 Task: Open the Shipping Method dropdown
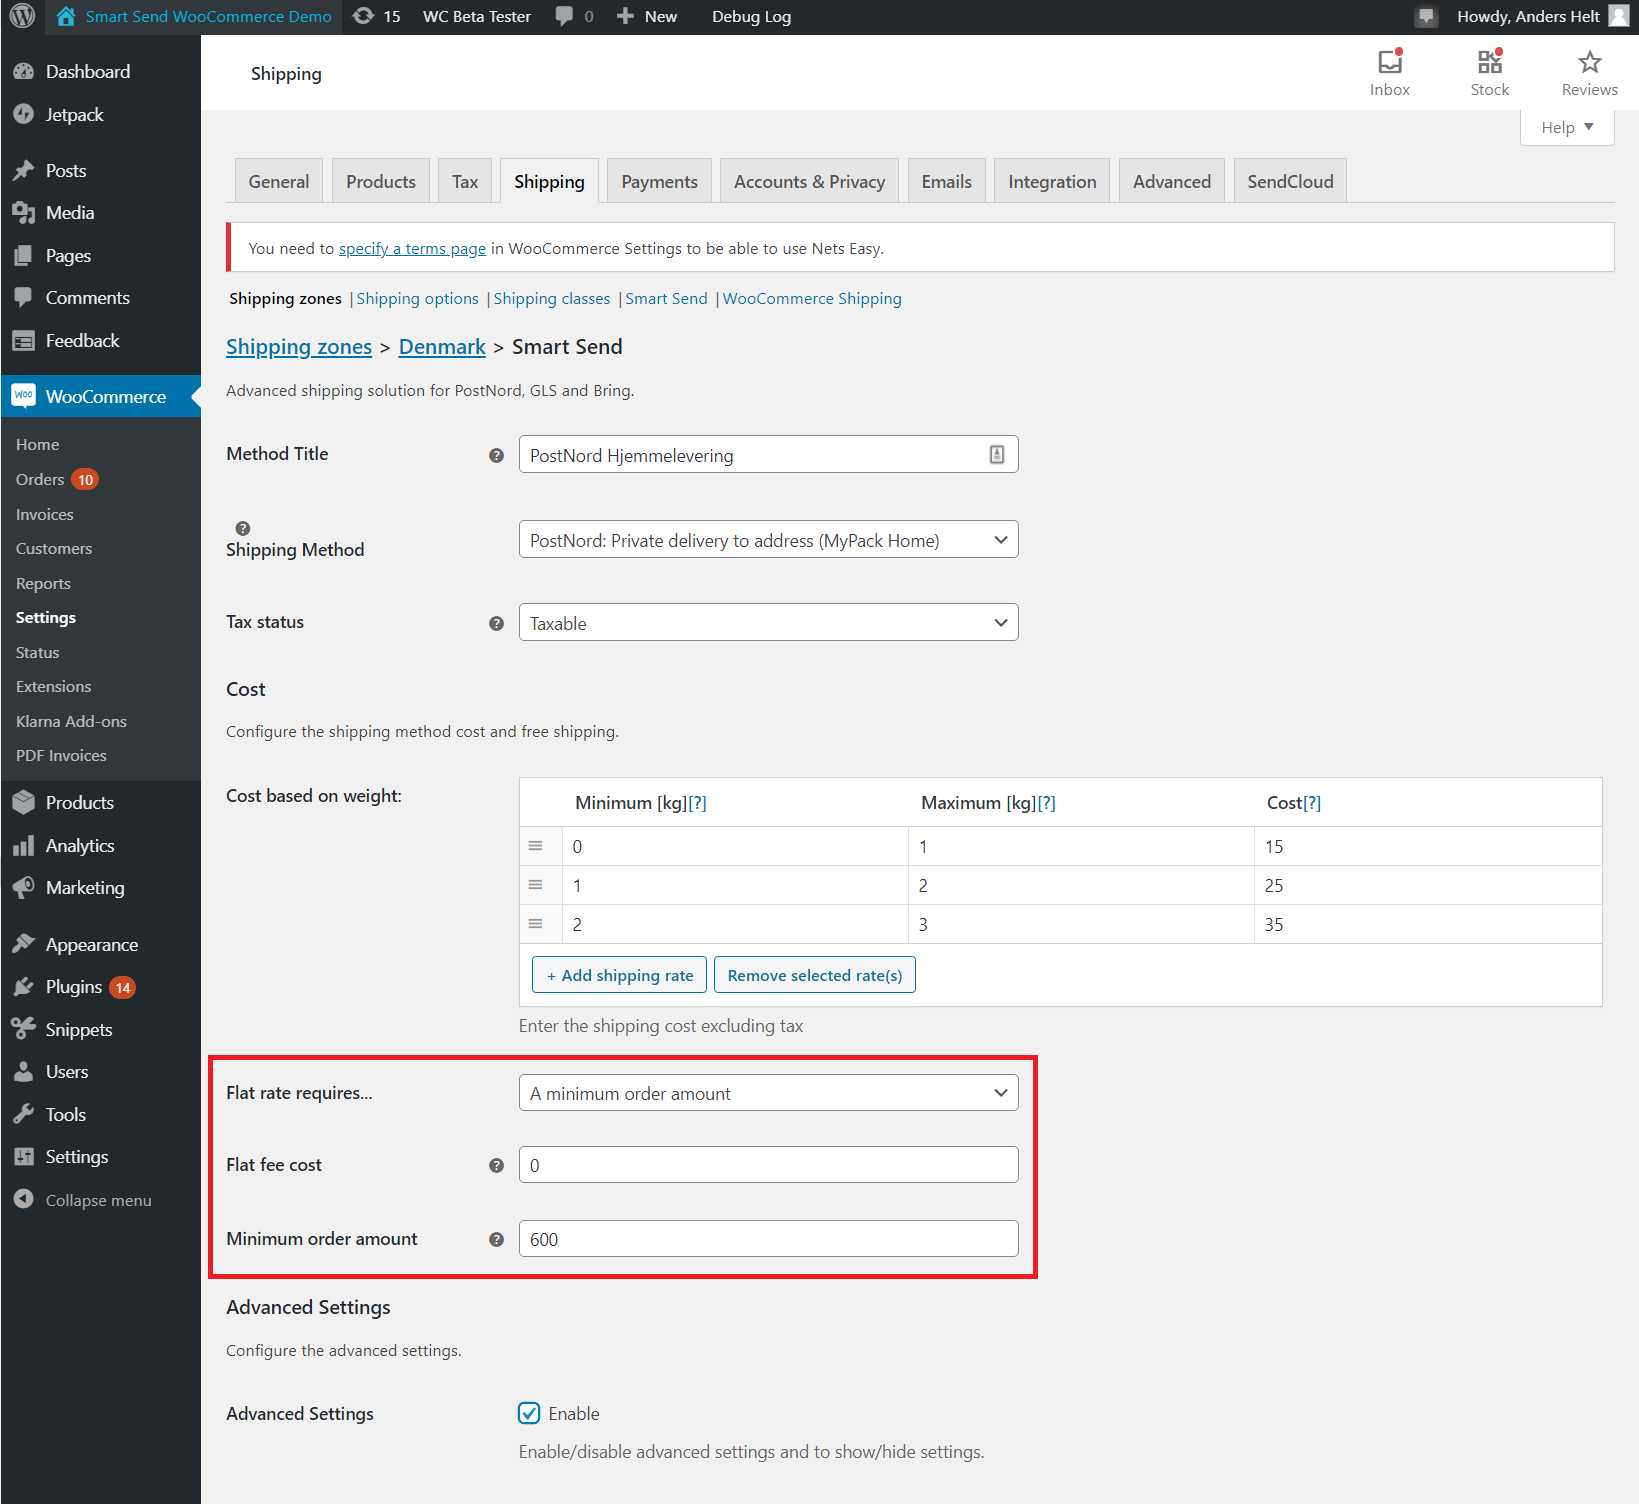coord(768,540)
